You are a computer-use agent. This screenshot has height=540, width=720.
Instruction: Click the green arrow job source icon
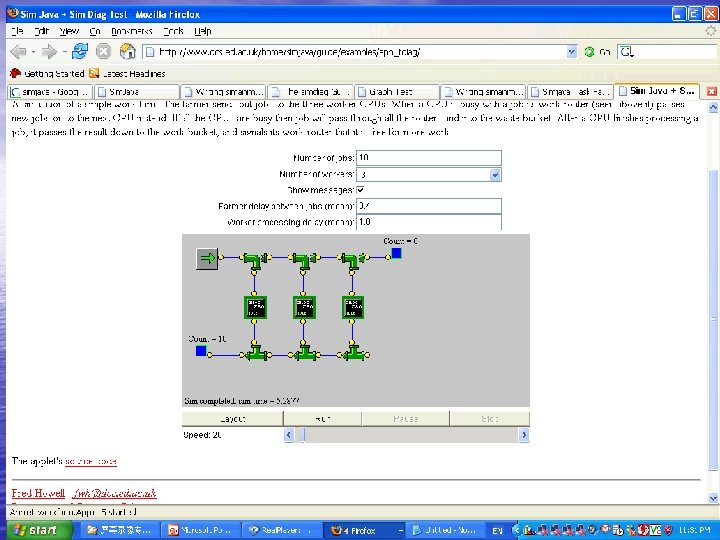click(x=207, y=259)
